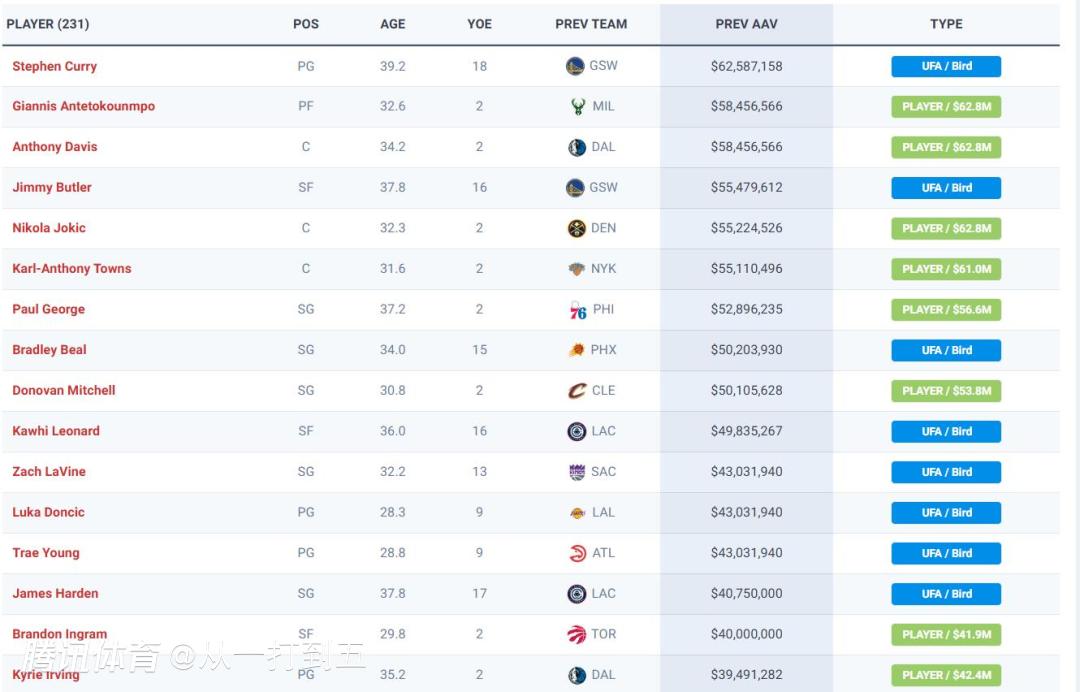
Task: Open Luka Doncic's player profile
Action: coord(48,512)
